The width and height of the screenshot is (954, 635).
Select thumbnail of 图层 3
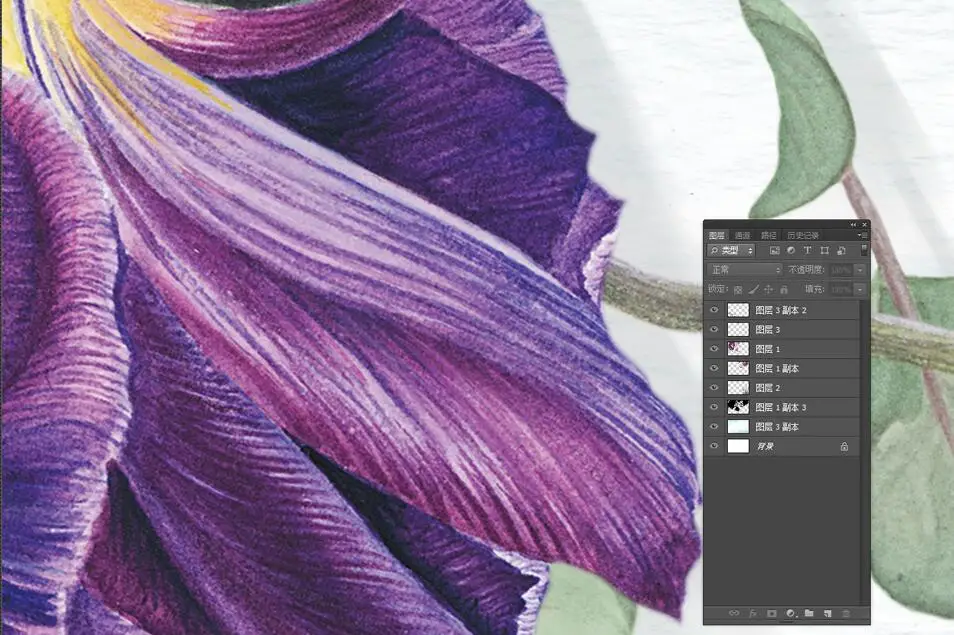(738, 330)
